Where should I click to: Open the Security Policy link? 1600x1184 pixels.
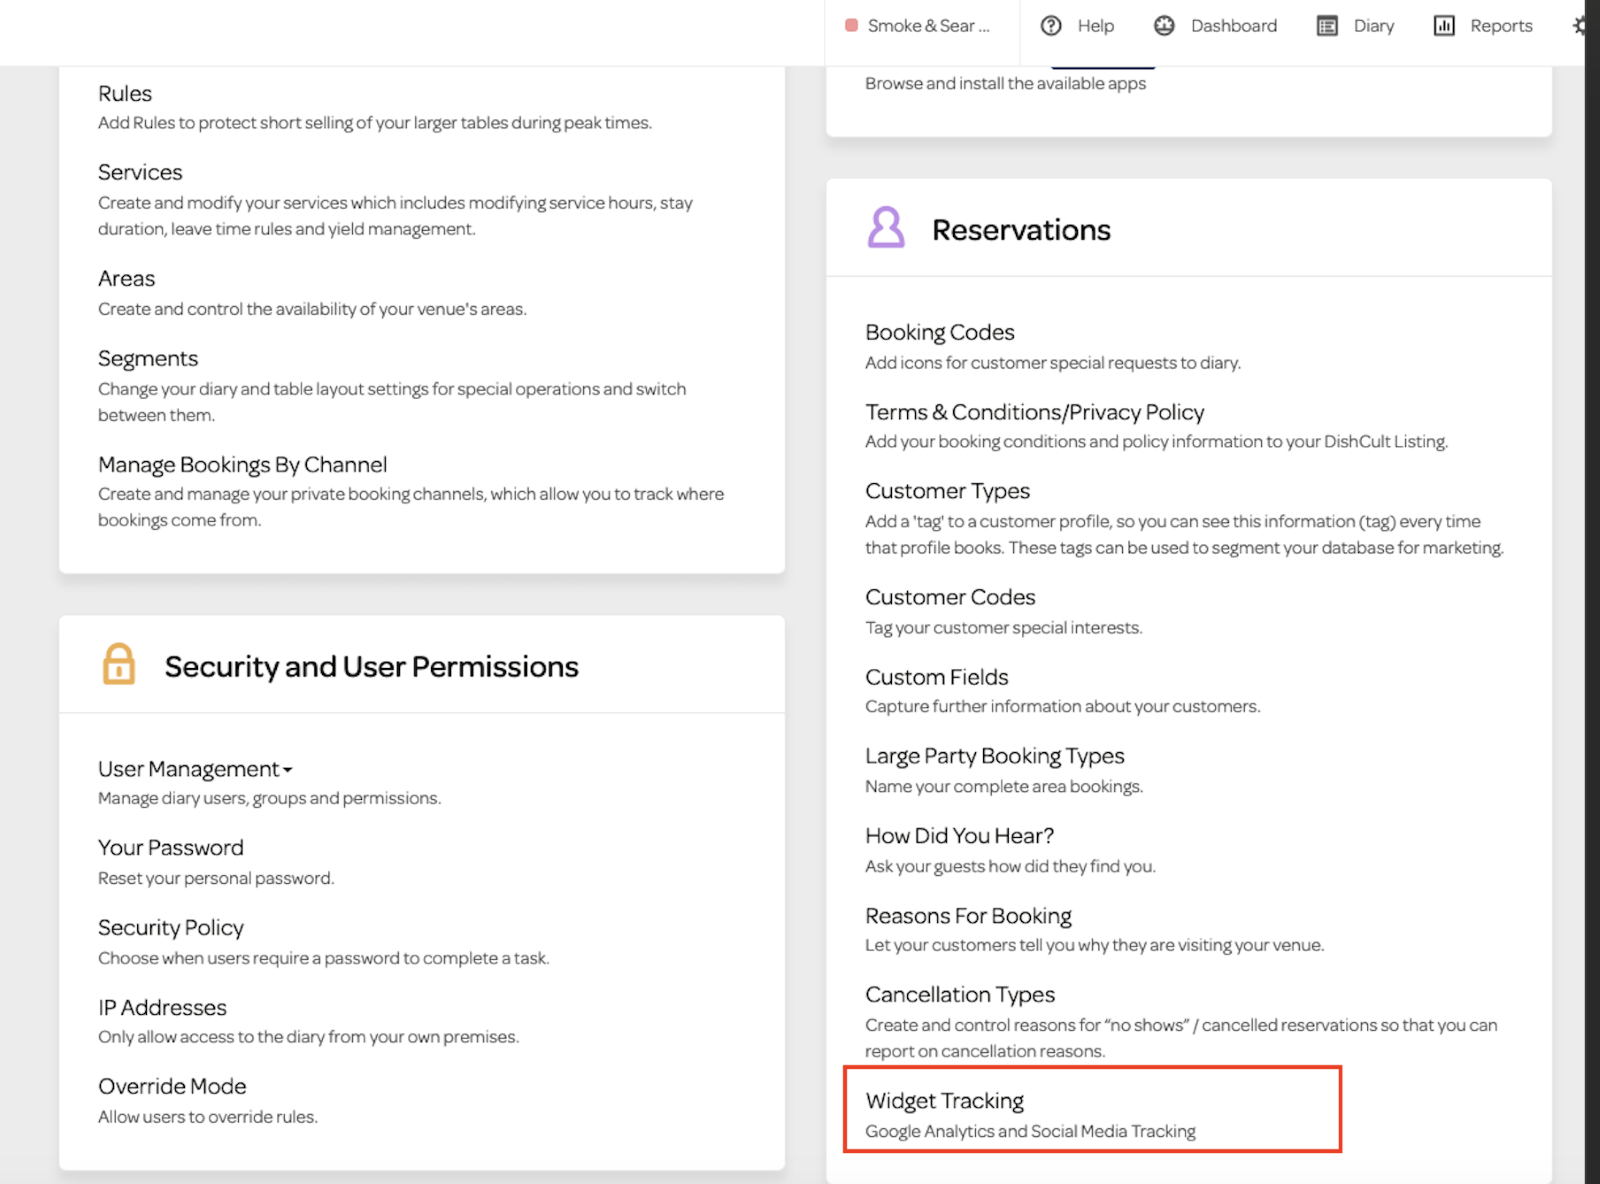click(x=171, y=928)
